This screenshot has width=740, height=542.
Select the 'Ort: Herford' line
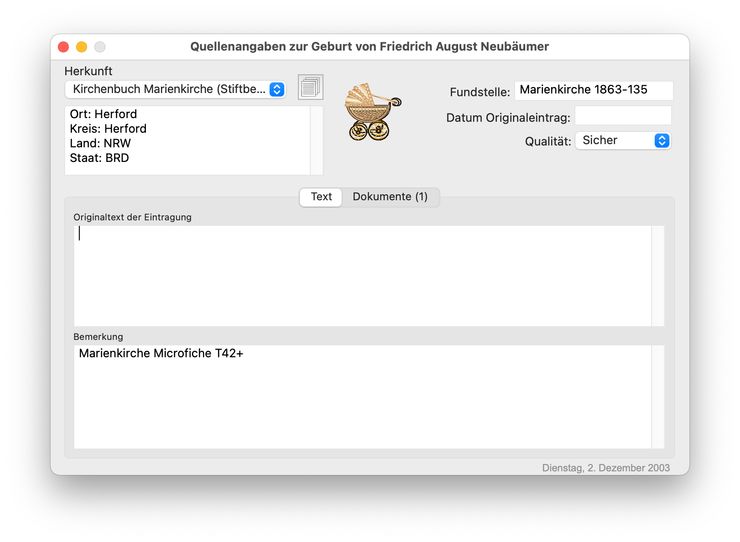coord(104,114)
